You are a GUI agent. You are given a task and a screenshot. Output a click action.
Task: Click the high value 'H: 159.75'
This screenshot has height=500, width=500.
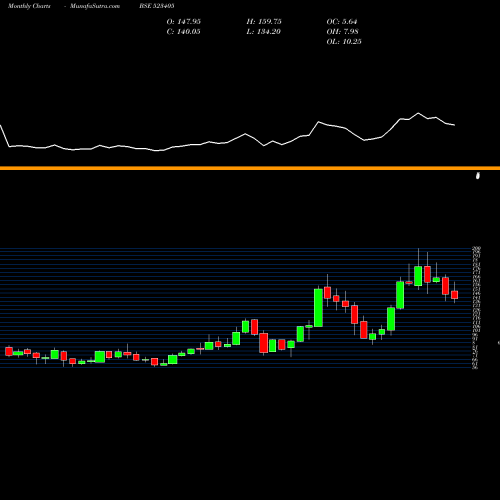coord(264,22)
